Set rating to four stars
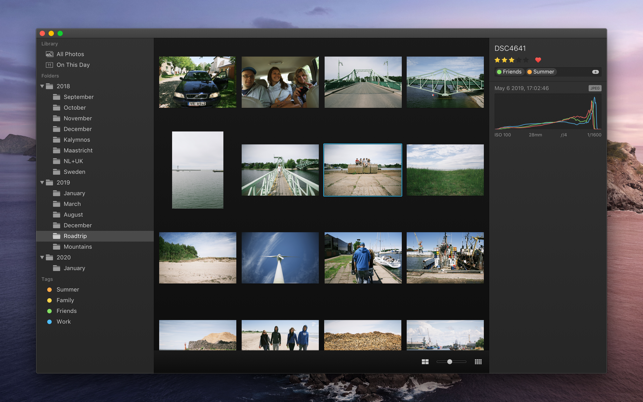 click(x=518, y=60)
